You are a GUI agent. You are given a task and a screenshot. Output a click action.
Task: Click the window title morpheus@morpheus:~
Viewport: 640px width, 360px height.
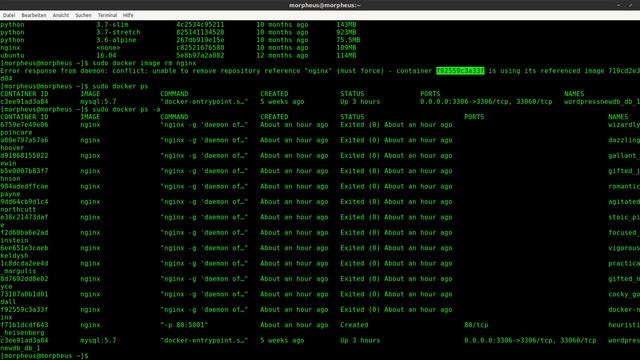(x=325, y=5)
